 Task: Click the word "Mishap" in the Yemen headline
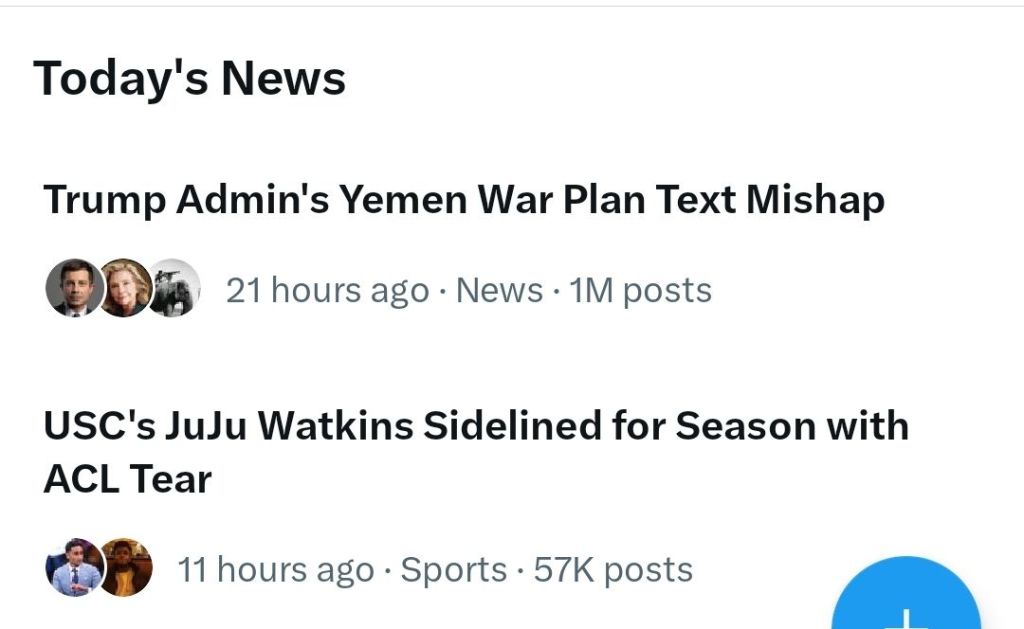[815, 200]
